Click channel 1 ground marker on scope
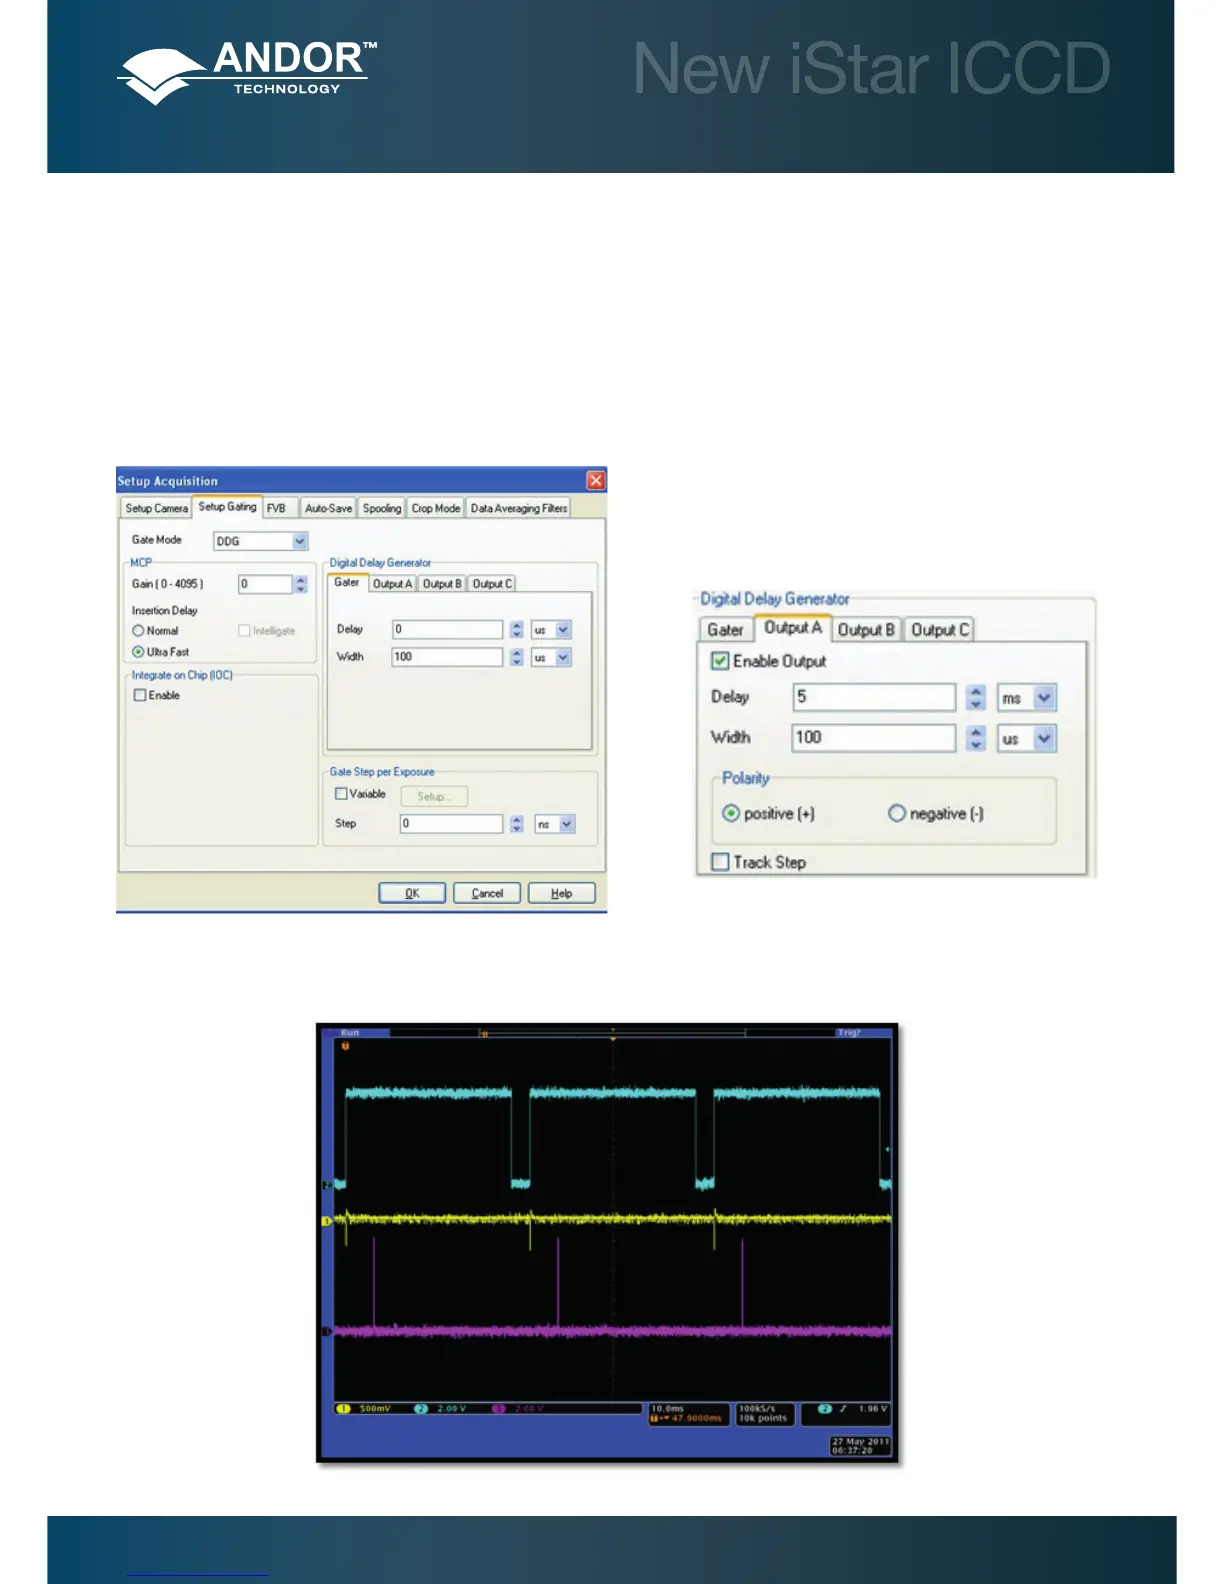Viewport: 1224px width, 1584px height. [x=327, y=1221]
